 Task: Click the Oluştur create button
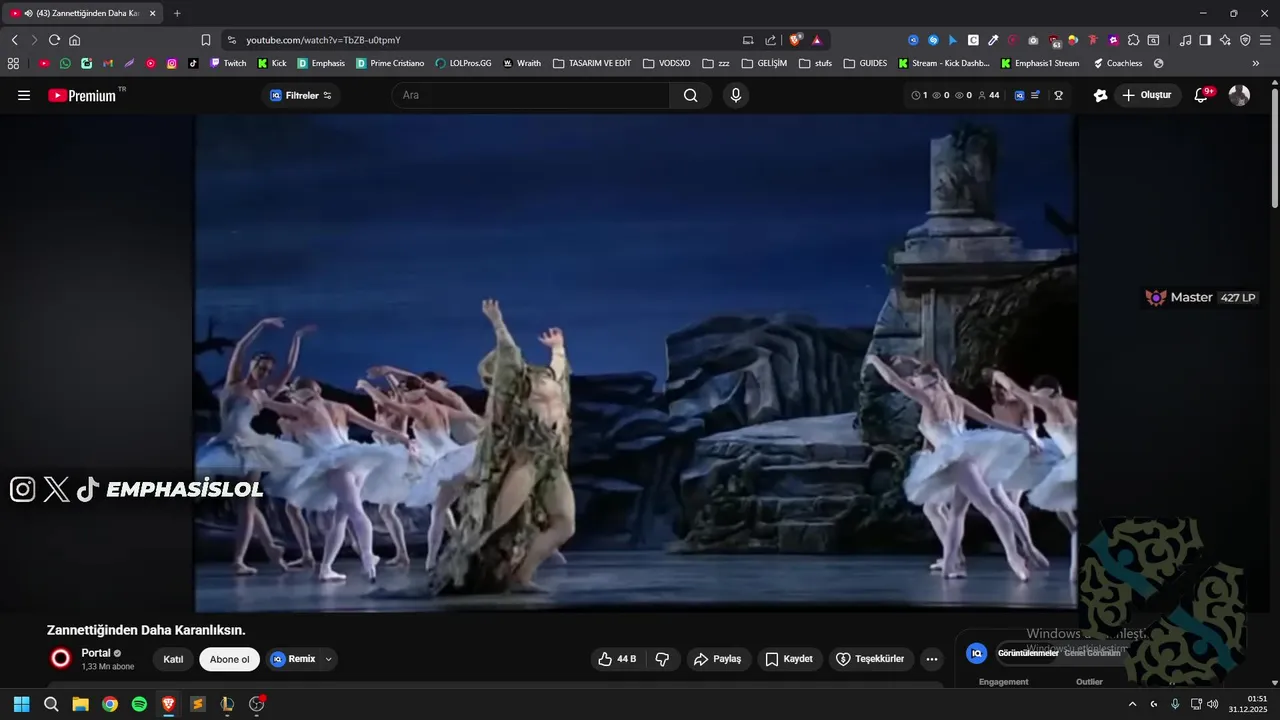1146,95
